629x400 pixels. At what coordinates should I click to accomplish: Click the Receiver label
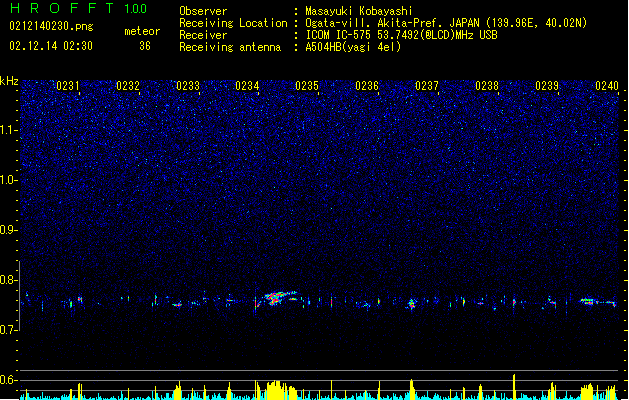[203, 35]
